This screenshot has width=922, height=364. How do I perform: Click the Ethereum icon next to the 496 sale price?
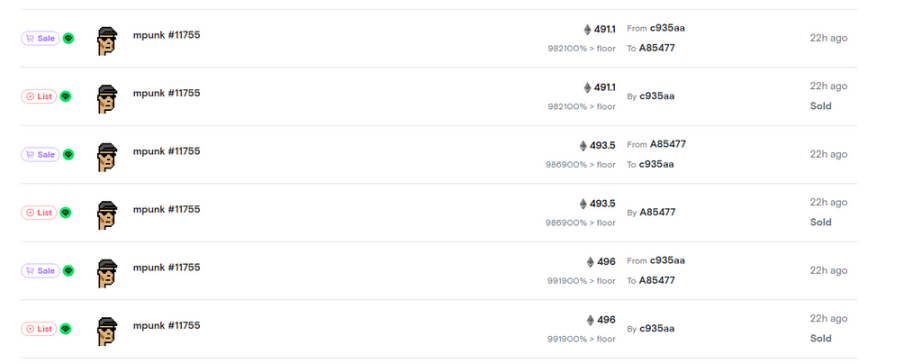[x=590, y=262]
